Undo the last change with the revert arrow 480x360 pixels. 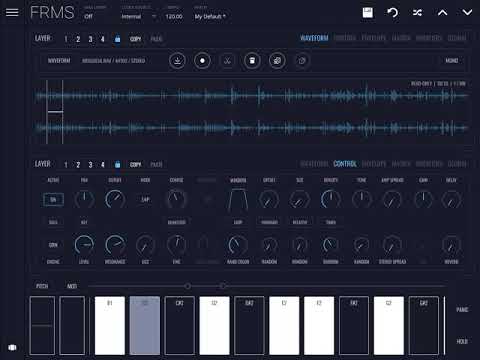tap(393, 13)
